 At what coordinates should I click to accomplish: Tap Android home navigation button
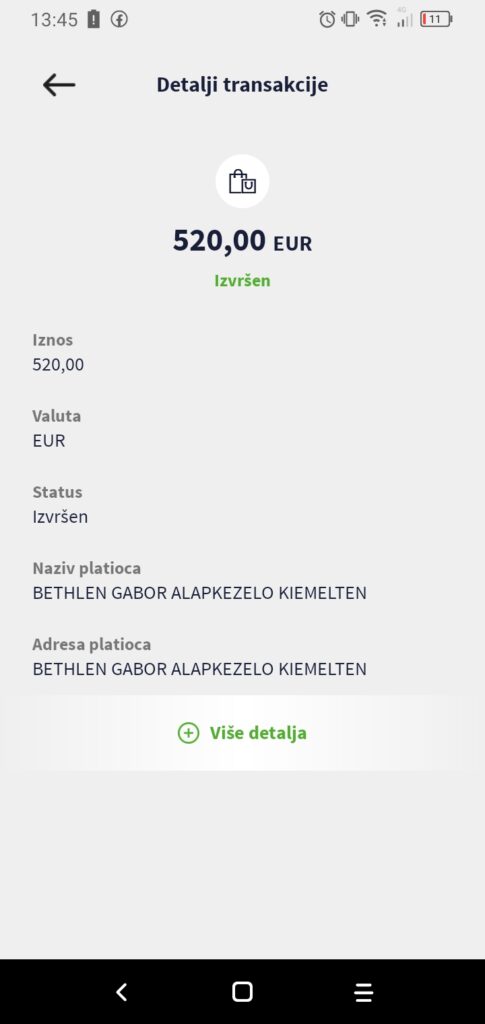tap(242, 991)
